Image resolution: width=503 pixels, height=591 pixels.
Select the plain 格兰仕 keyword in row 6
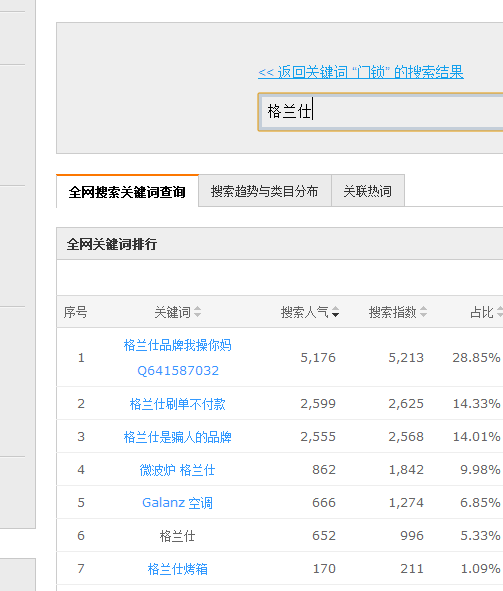177,536
